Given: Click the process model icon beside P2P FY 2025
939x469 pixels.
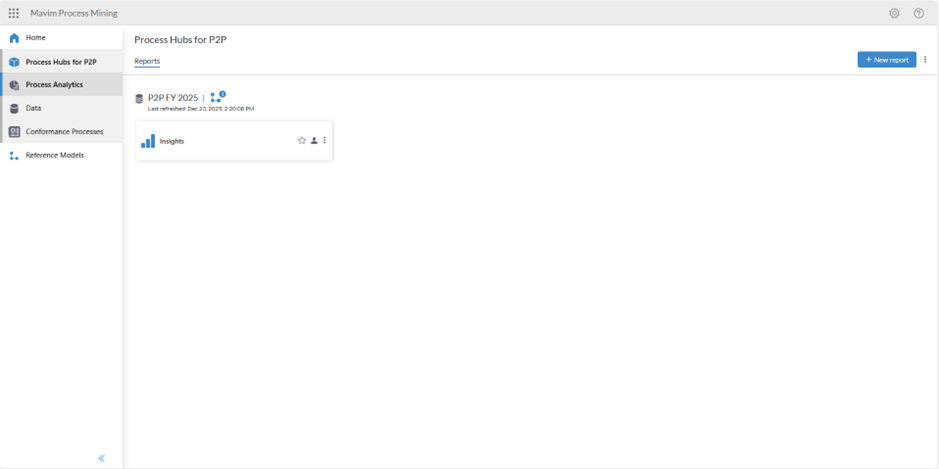Looking at the screenshot, I should tap(216, 97).
